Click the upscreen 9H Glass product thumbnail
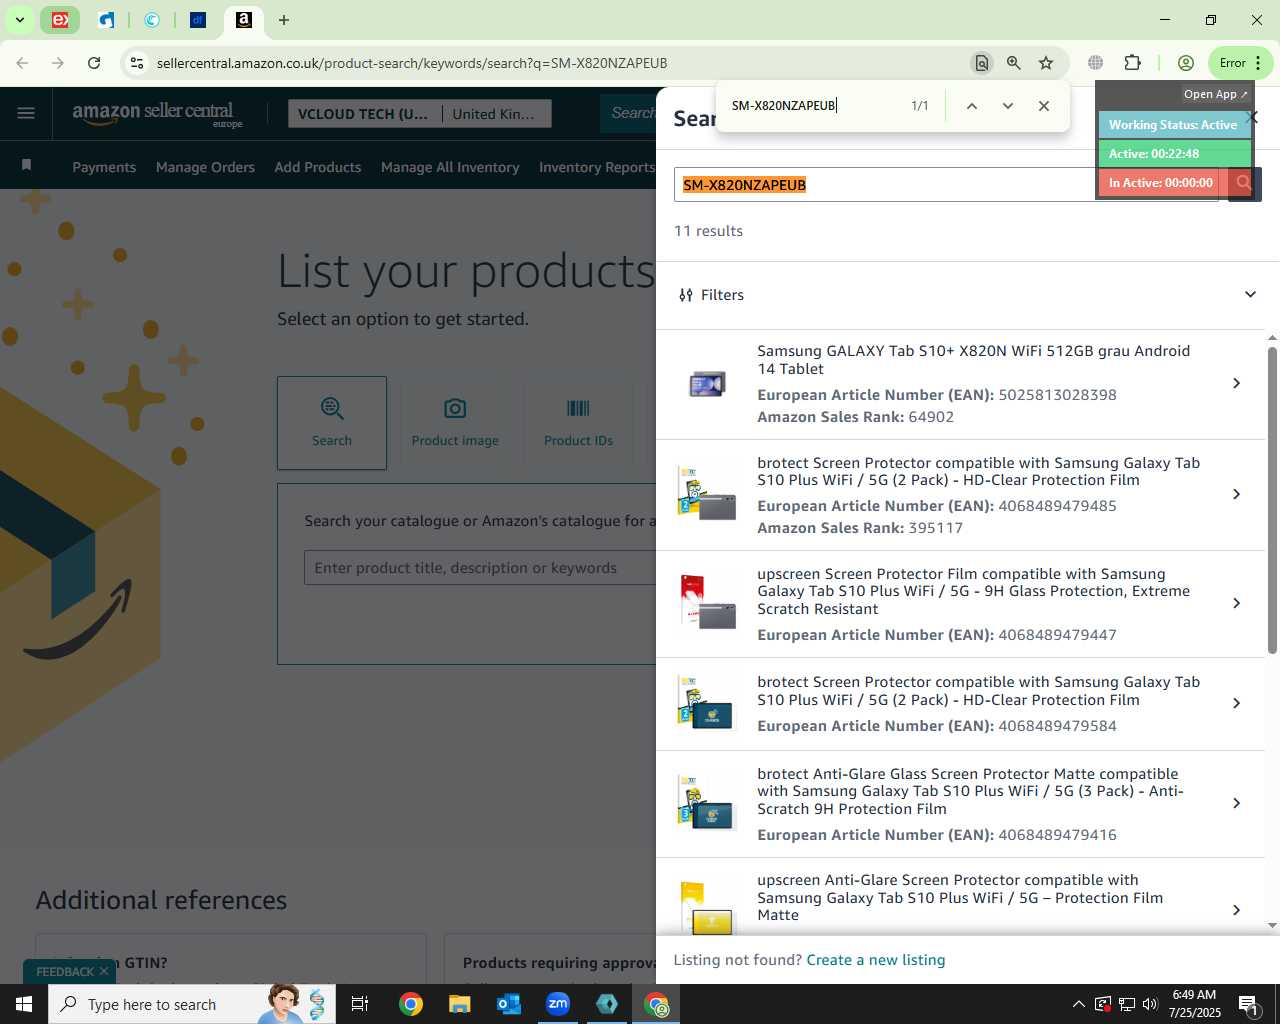The width and height of the screenshot is (1280, 1024). tap(707, 602)
